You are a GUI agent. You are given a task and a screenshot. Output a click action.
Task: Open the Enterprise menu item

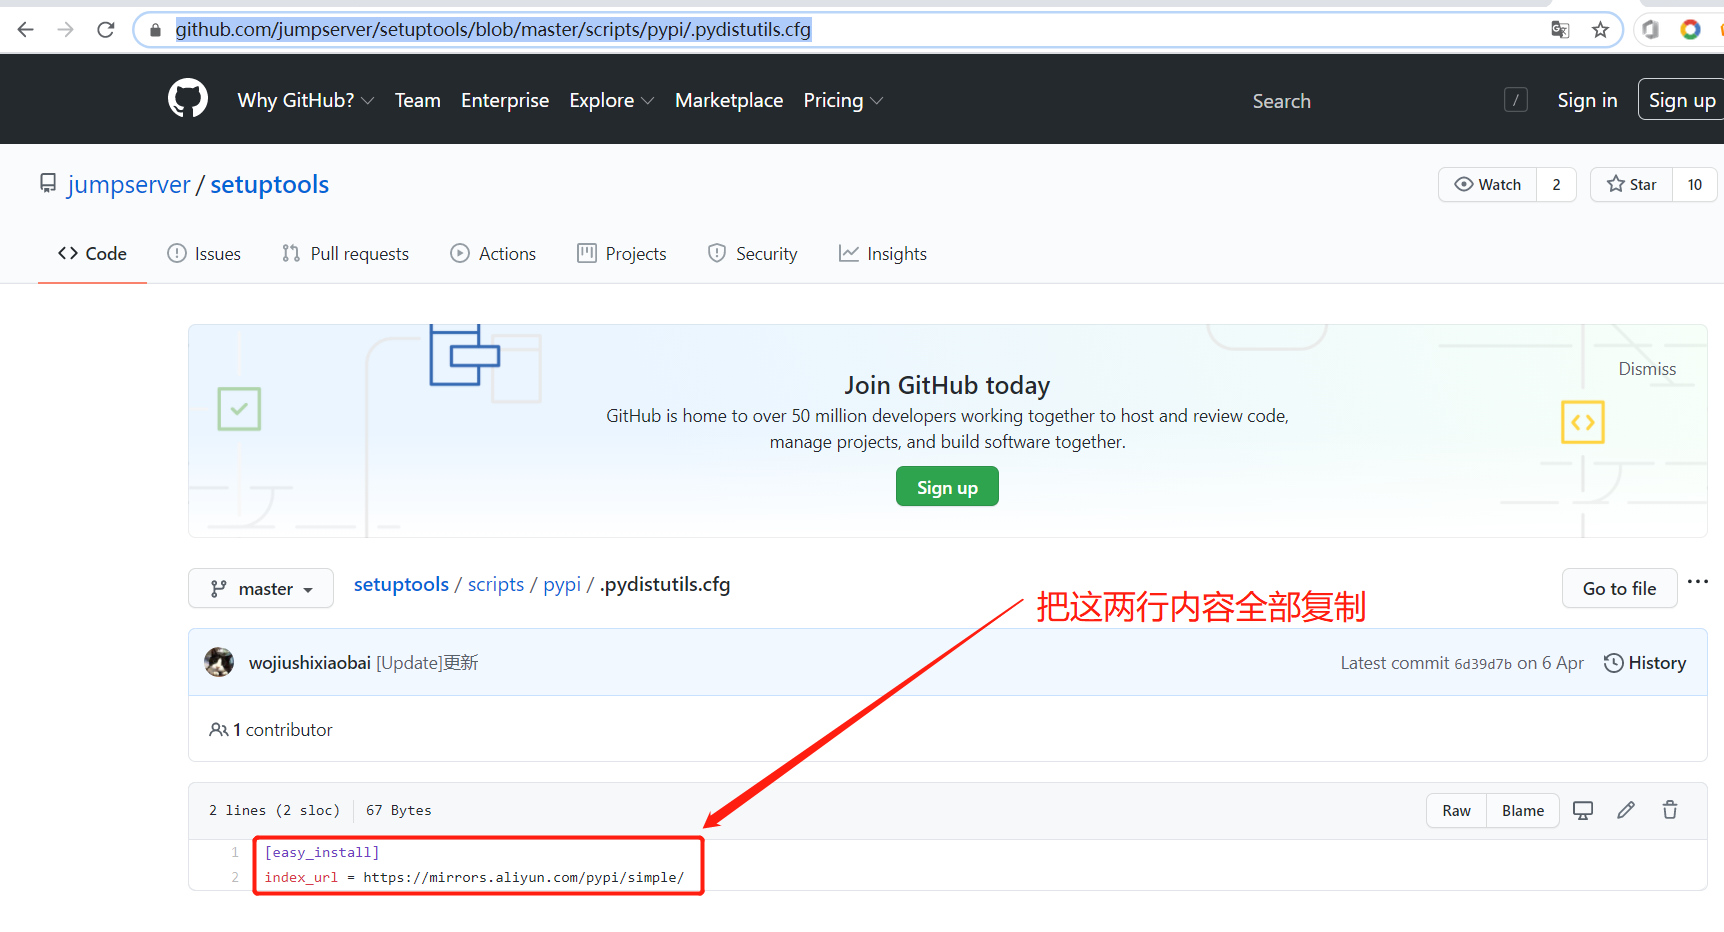pyautogui.click(x=505, y=100)
